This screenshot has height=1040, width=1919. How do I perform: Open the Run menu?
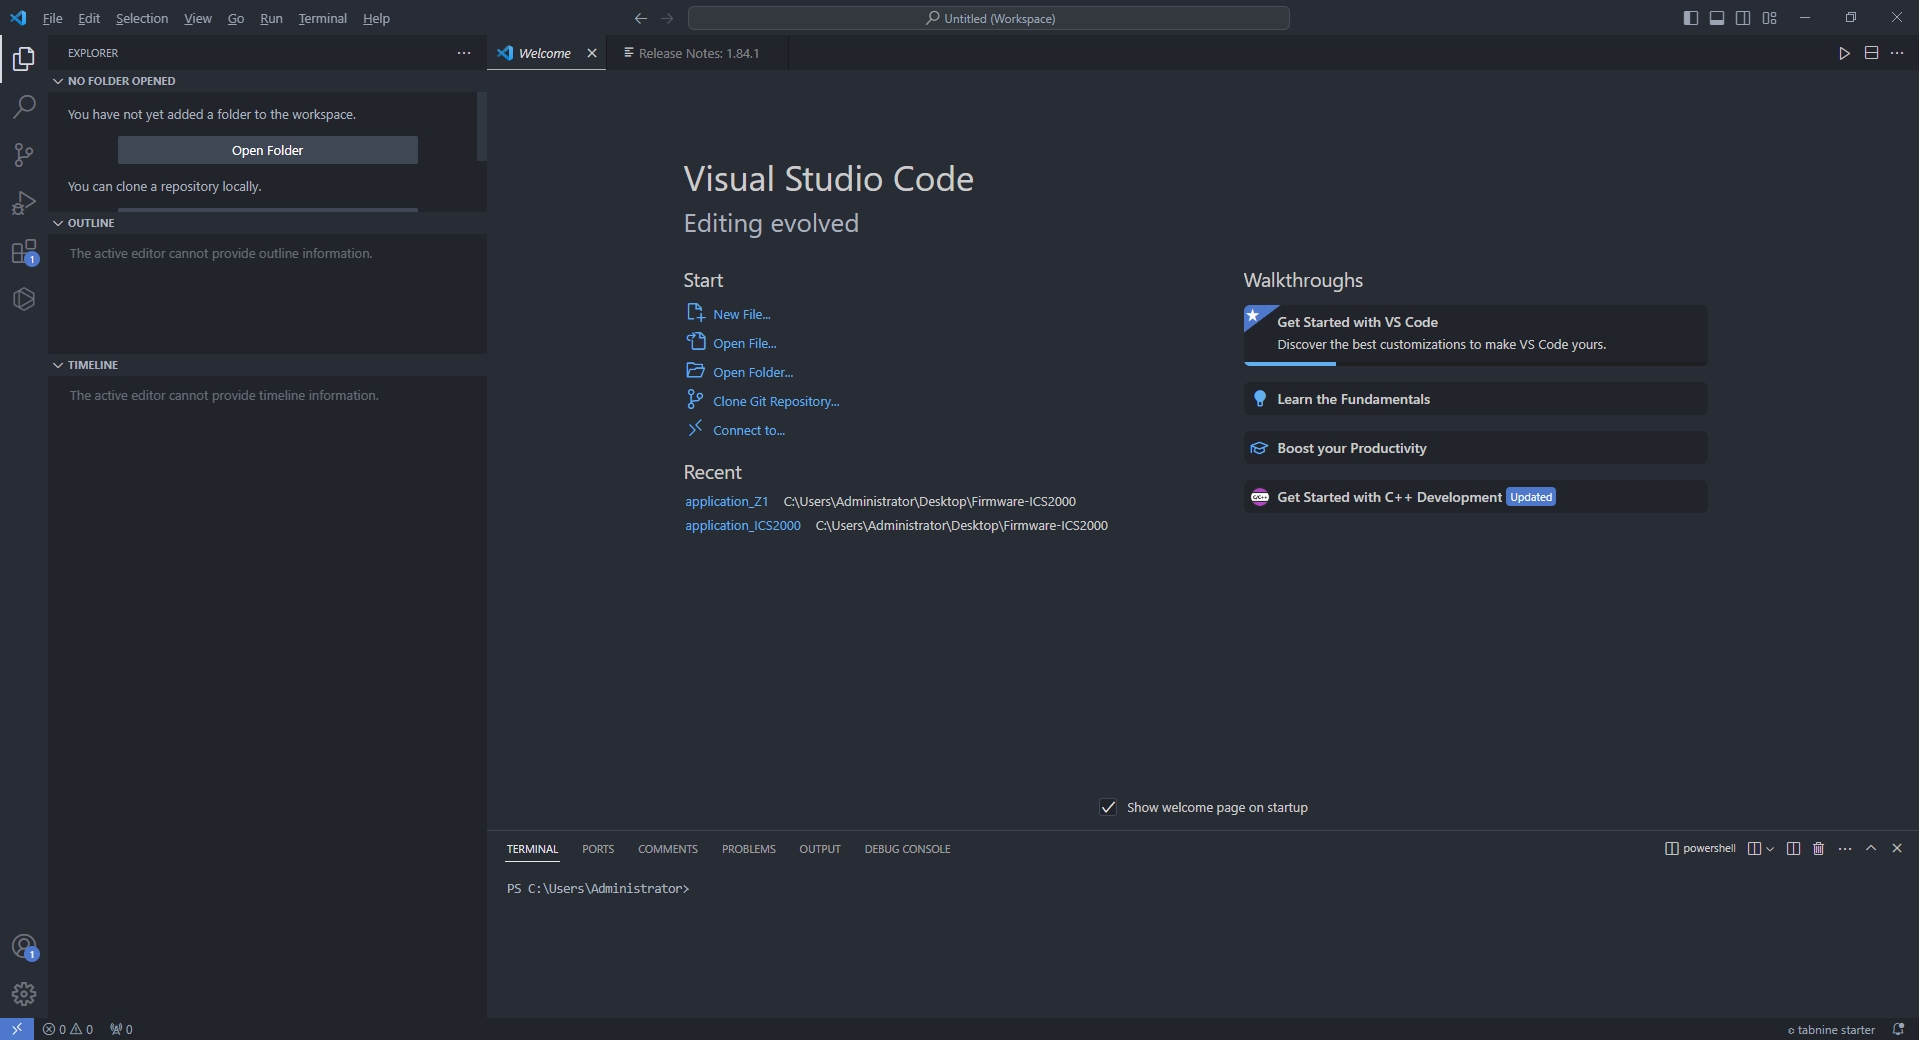271,18
